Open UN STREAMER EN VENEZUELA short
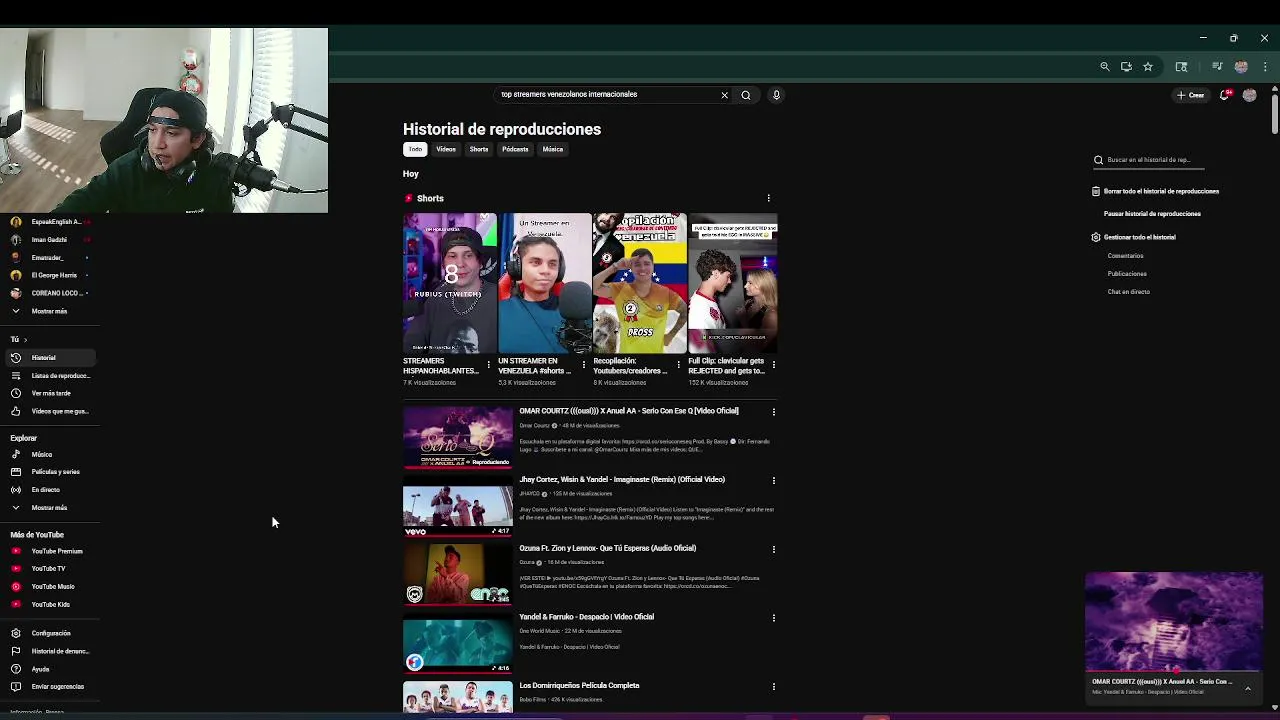Screen dimensions: 1280x720 545,283
